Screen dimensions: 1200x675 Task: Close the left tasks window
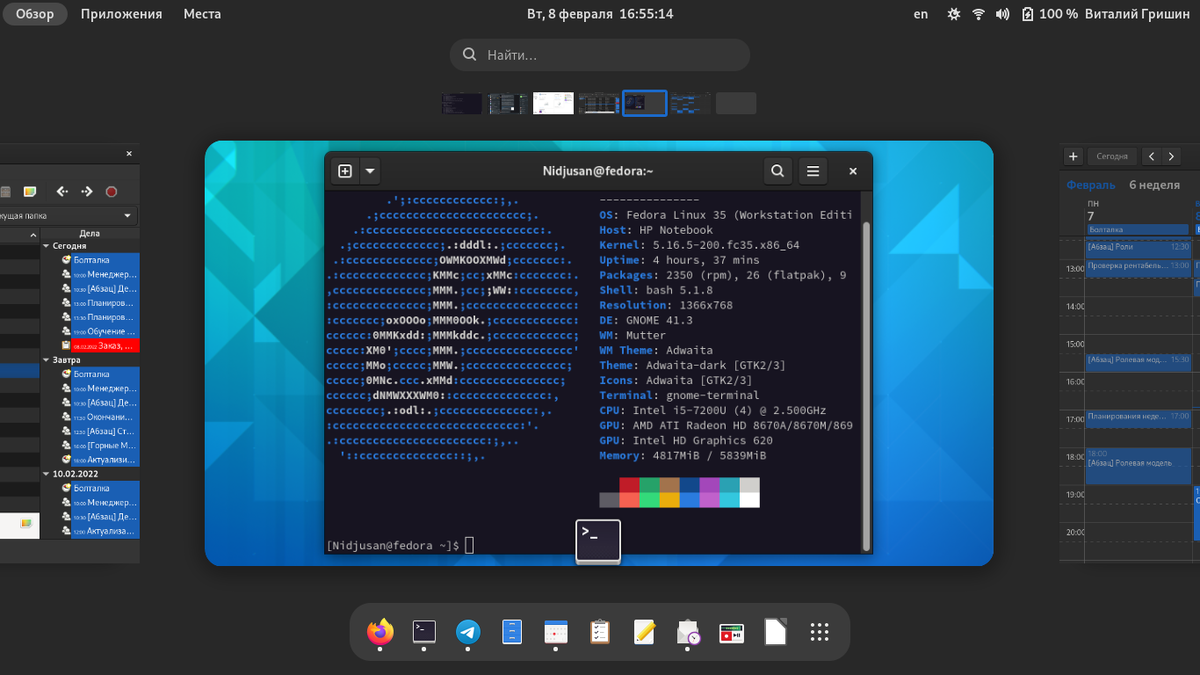pos(128,153)
